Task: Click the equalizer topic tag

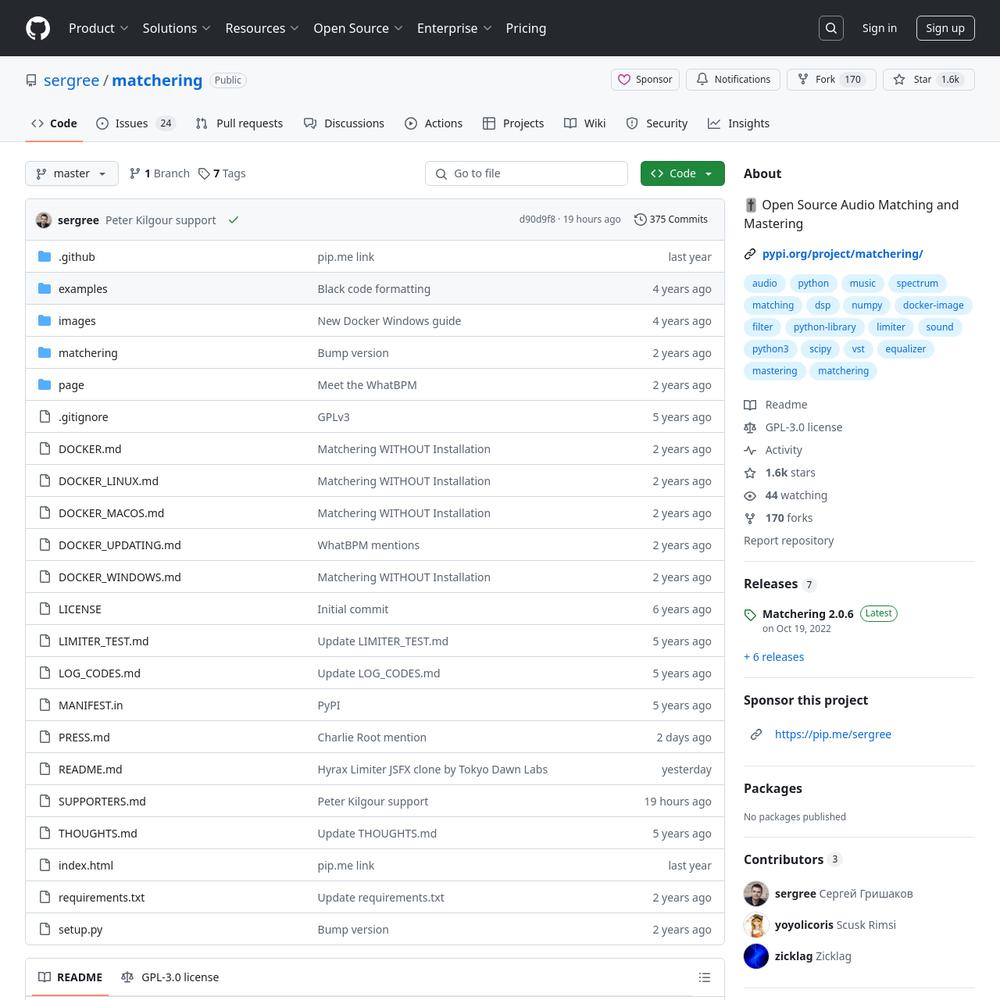Action: pyautogui.click(x=905, y=349)
